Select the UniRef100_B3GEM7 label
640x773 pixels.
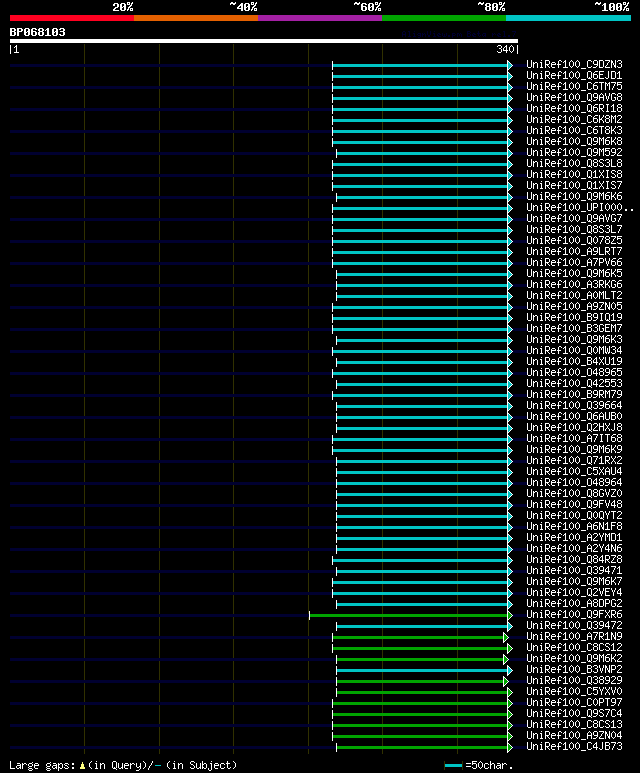click(x=574, y=328)
